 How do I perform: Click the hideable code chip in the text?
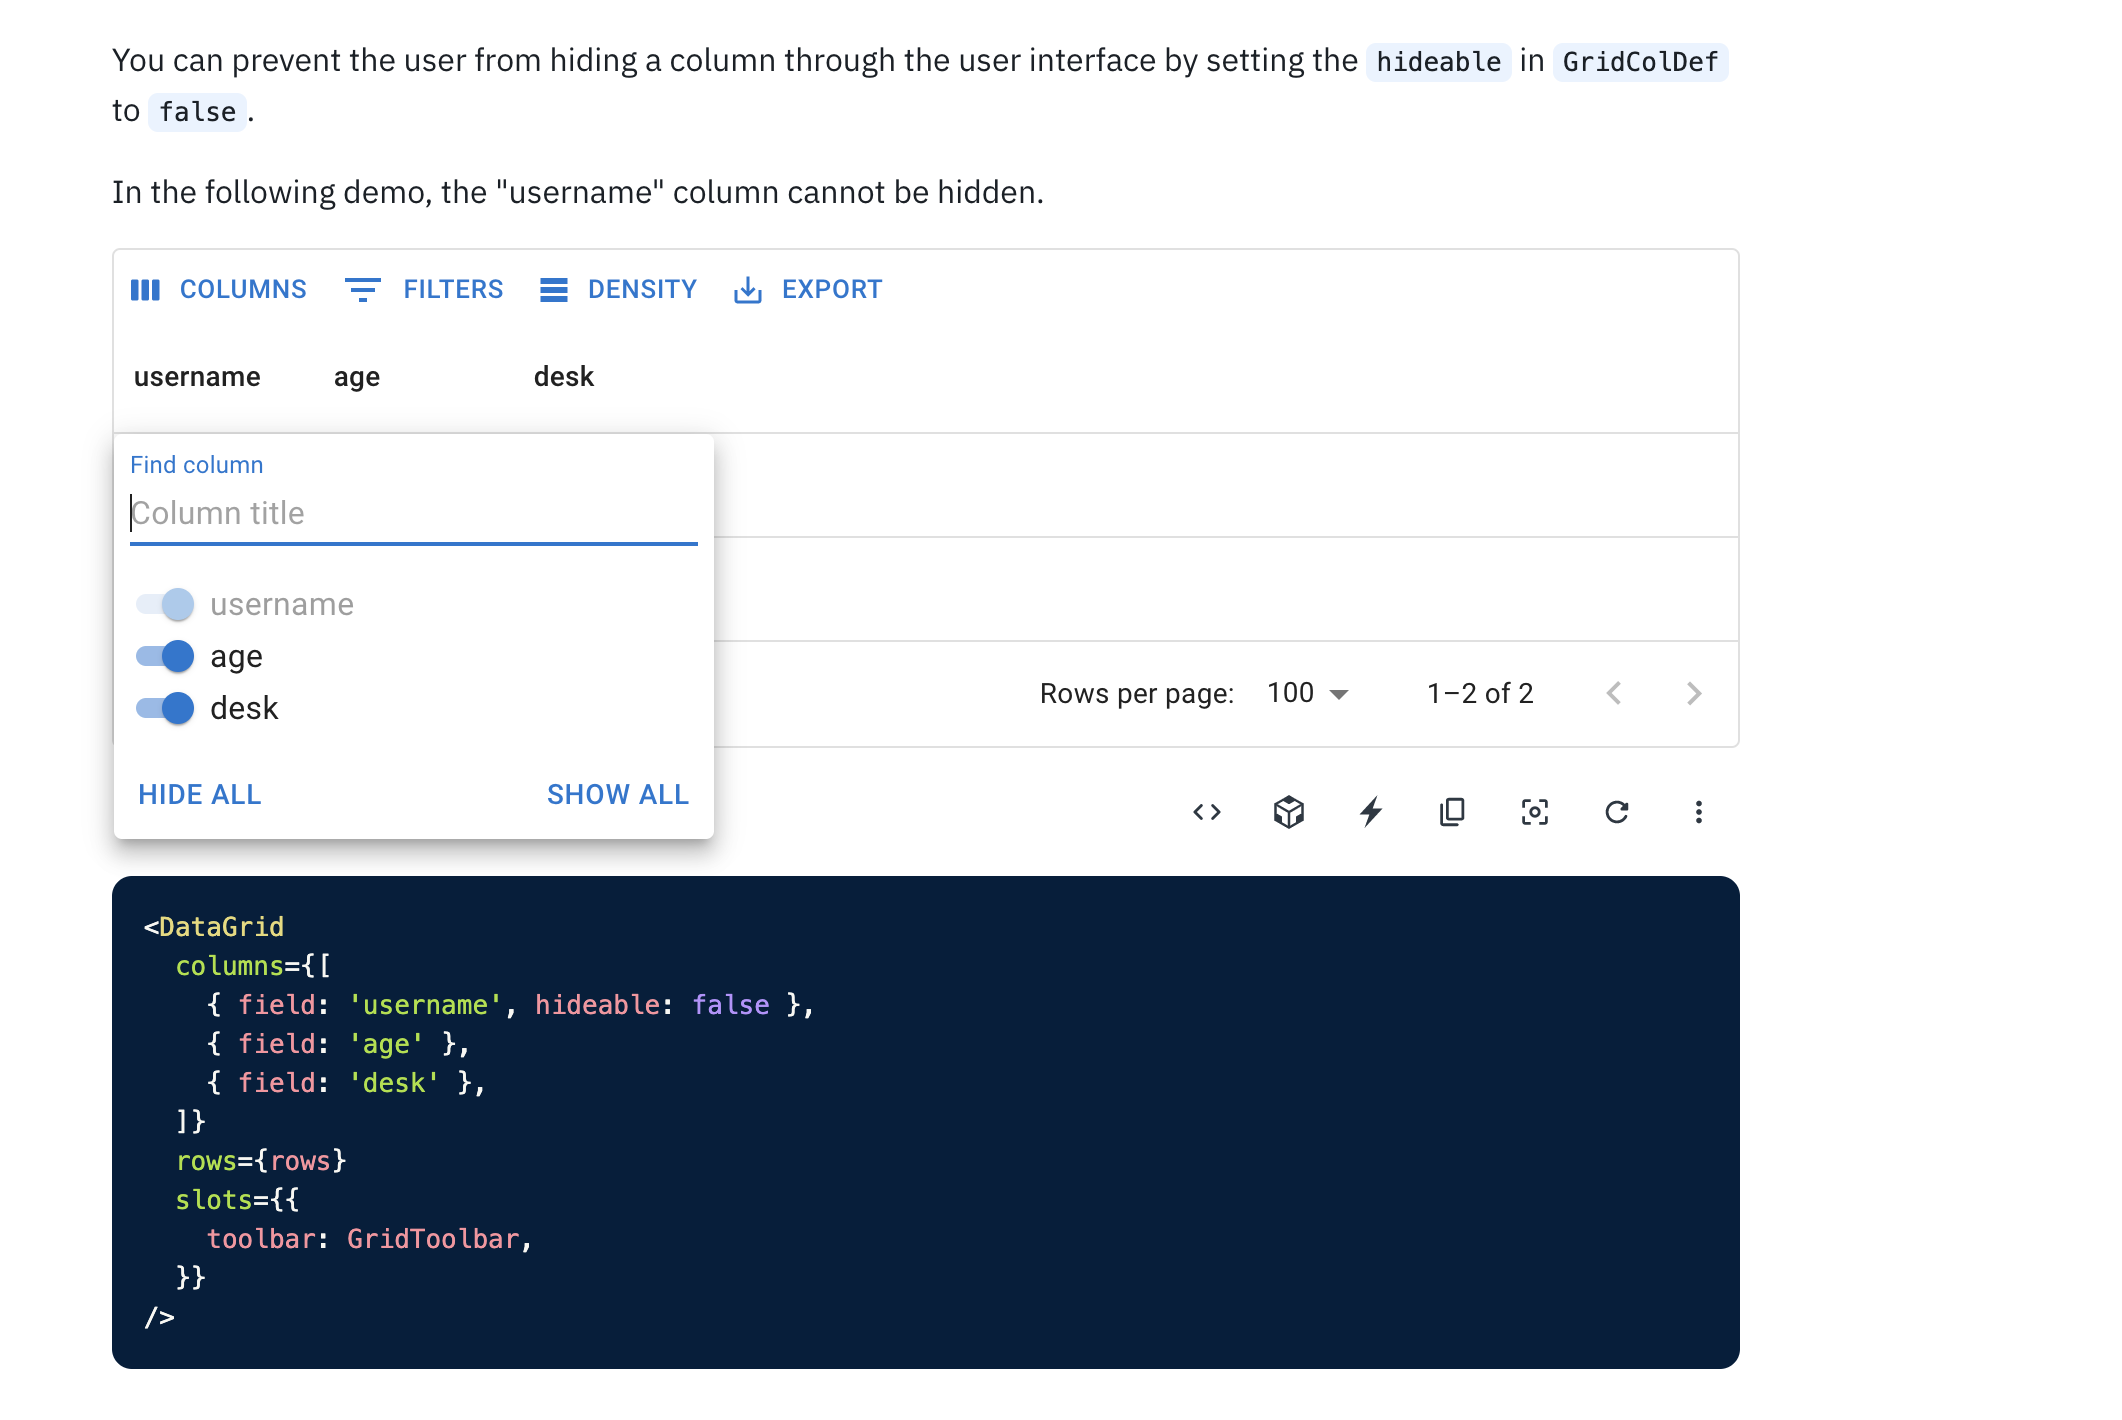[x=1438, y=61]
